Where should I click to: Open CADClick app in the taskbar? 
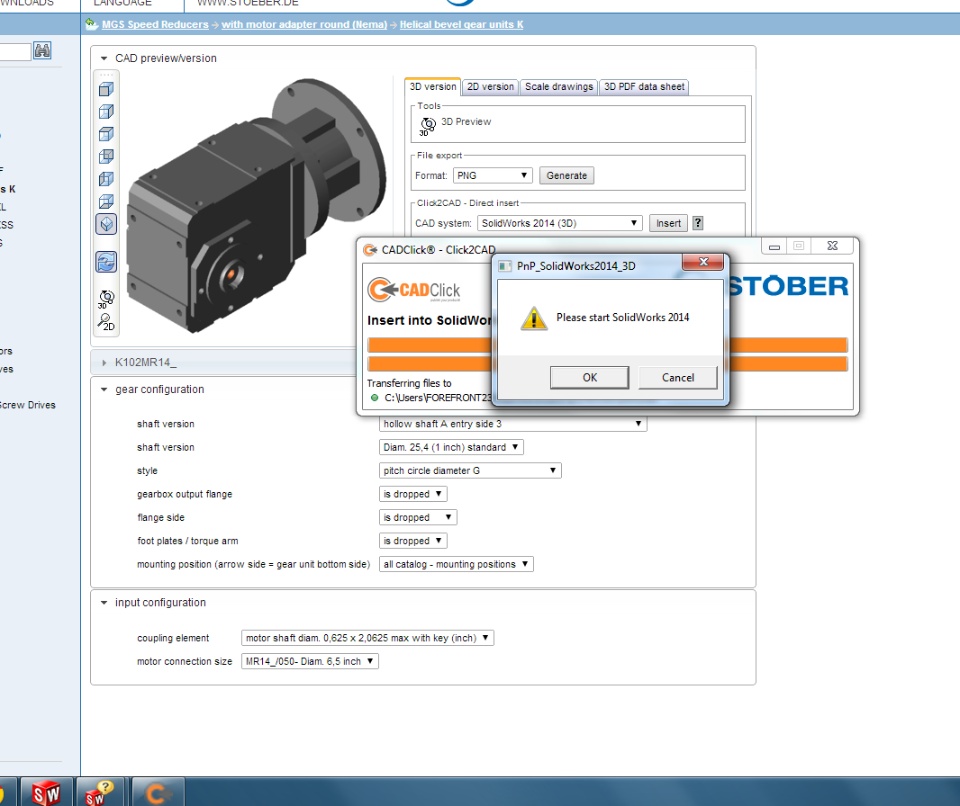157,793
